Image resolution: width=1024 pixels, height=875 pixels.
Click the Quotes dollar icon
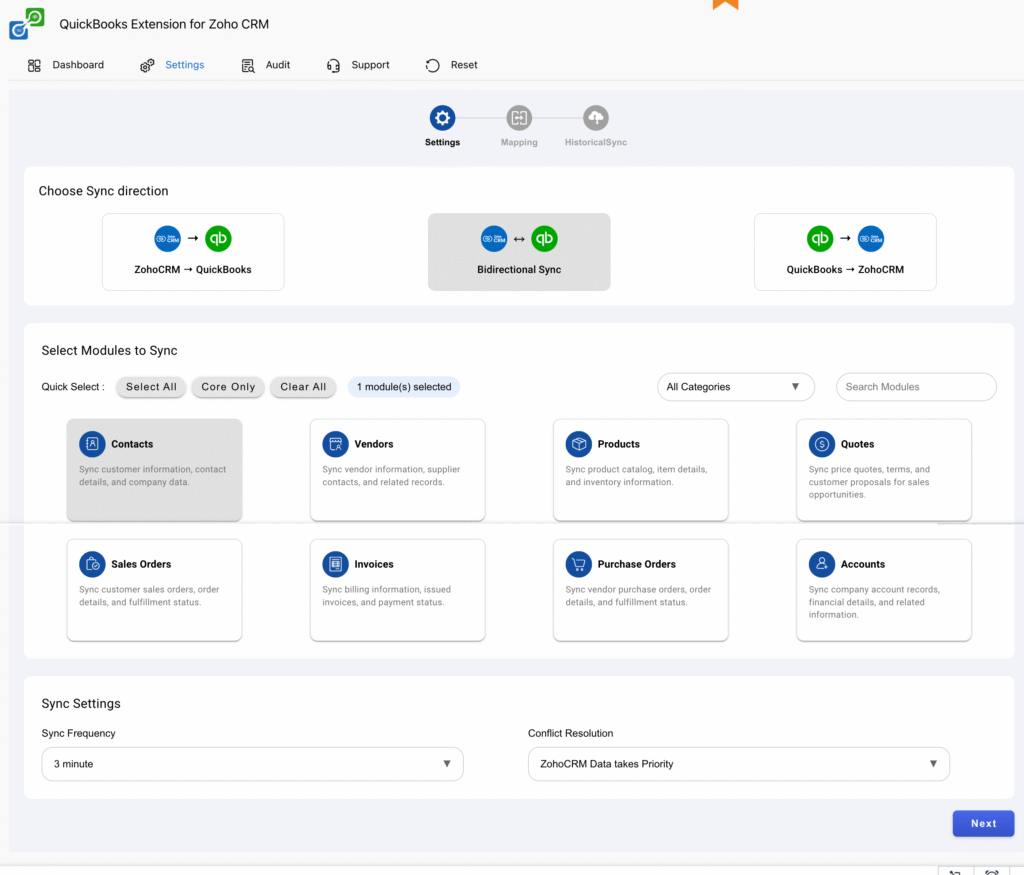point(821,444)
